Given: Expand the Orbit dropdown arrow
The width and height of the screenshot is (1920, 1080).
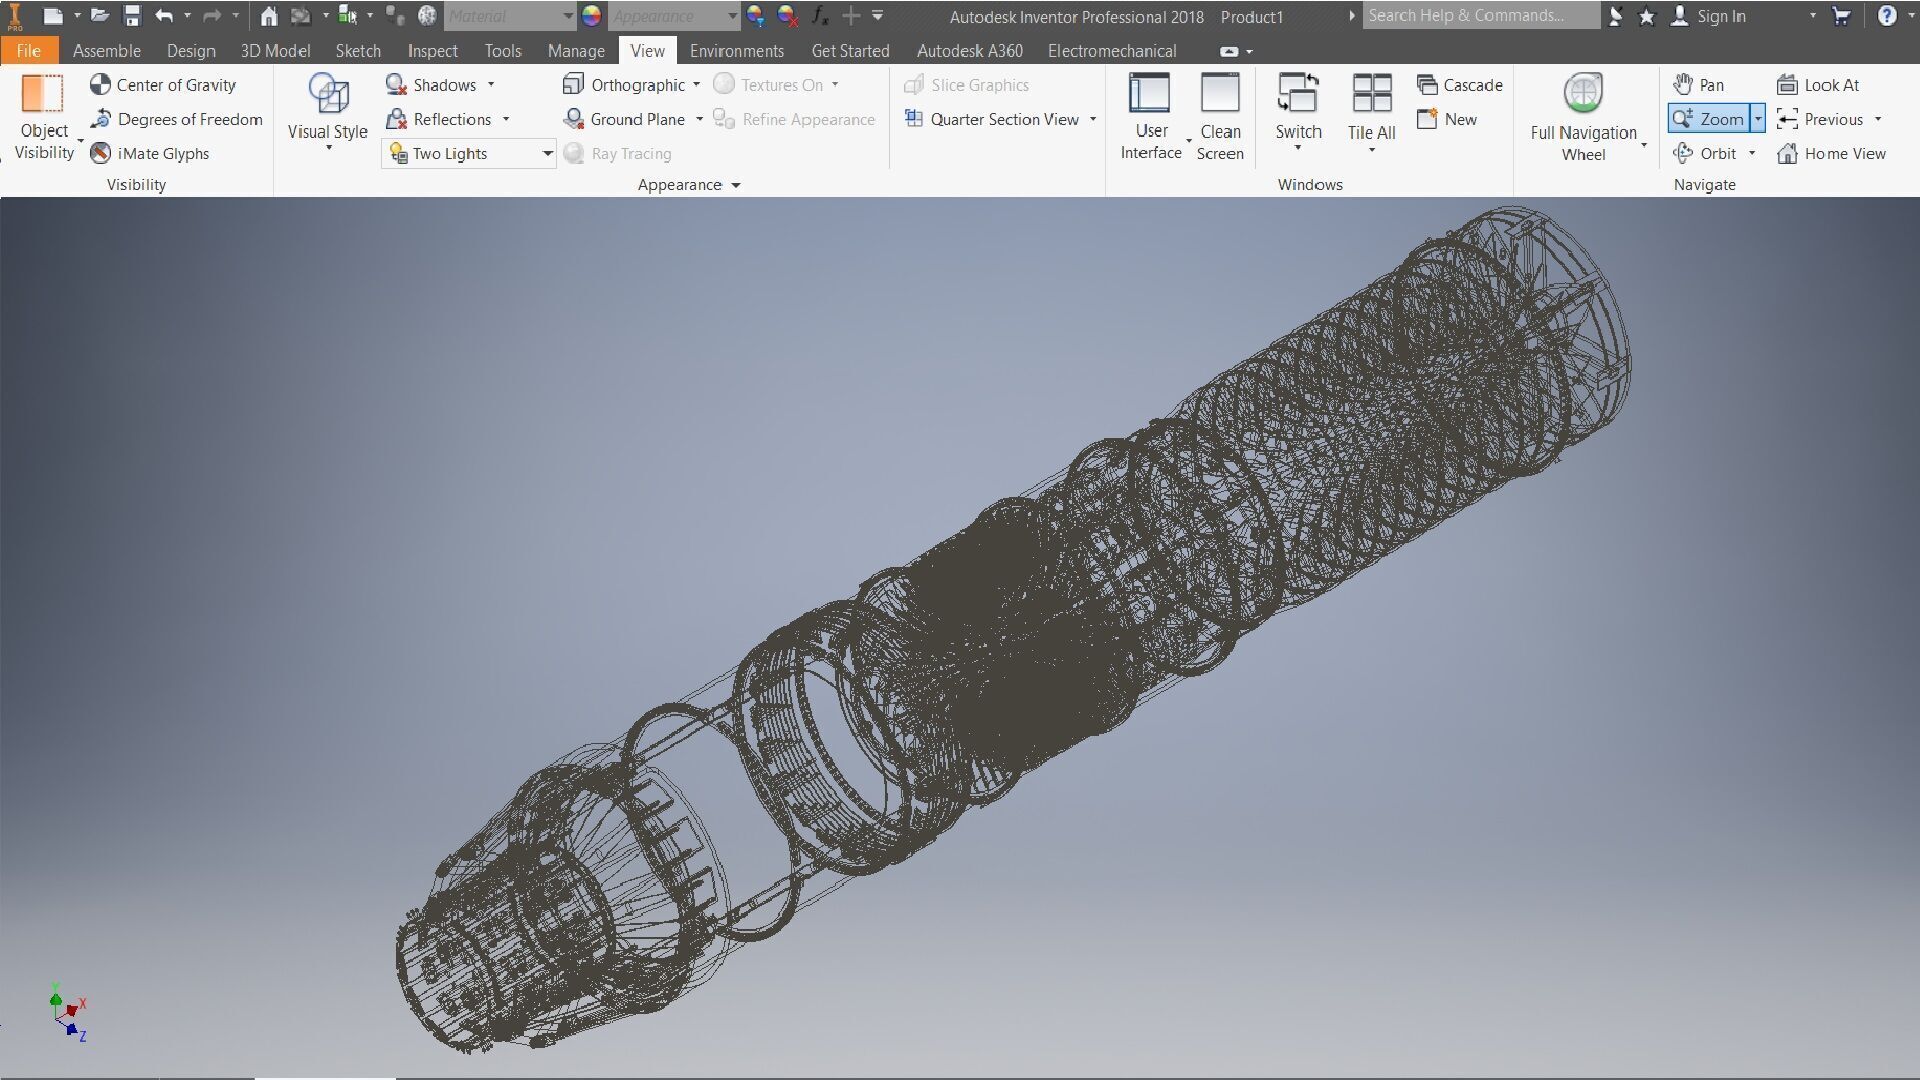Looking at the screenshot, I should (x=1752, y=153).
